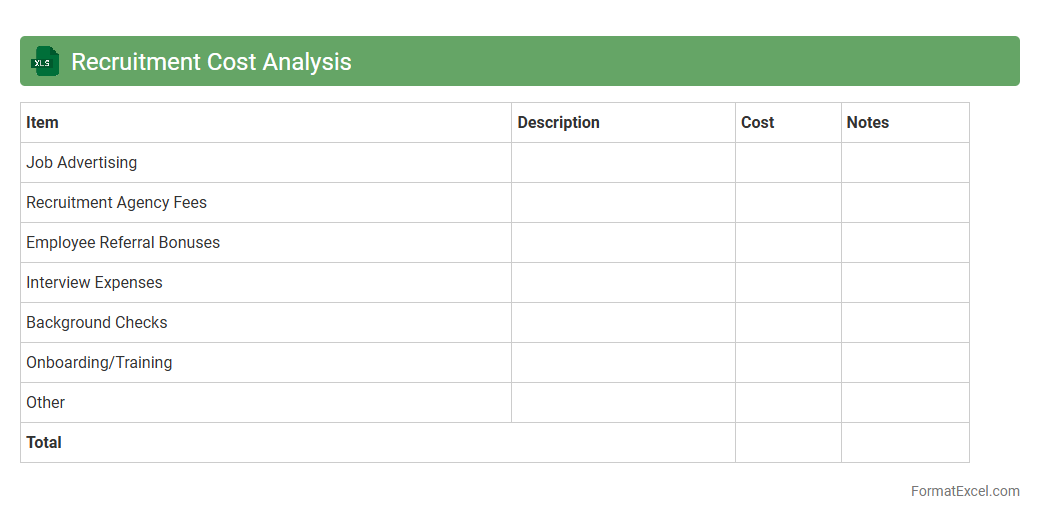Select the Cost column header
This screenshot has width=1040, height=520.
tap(758, 122)
